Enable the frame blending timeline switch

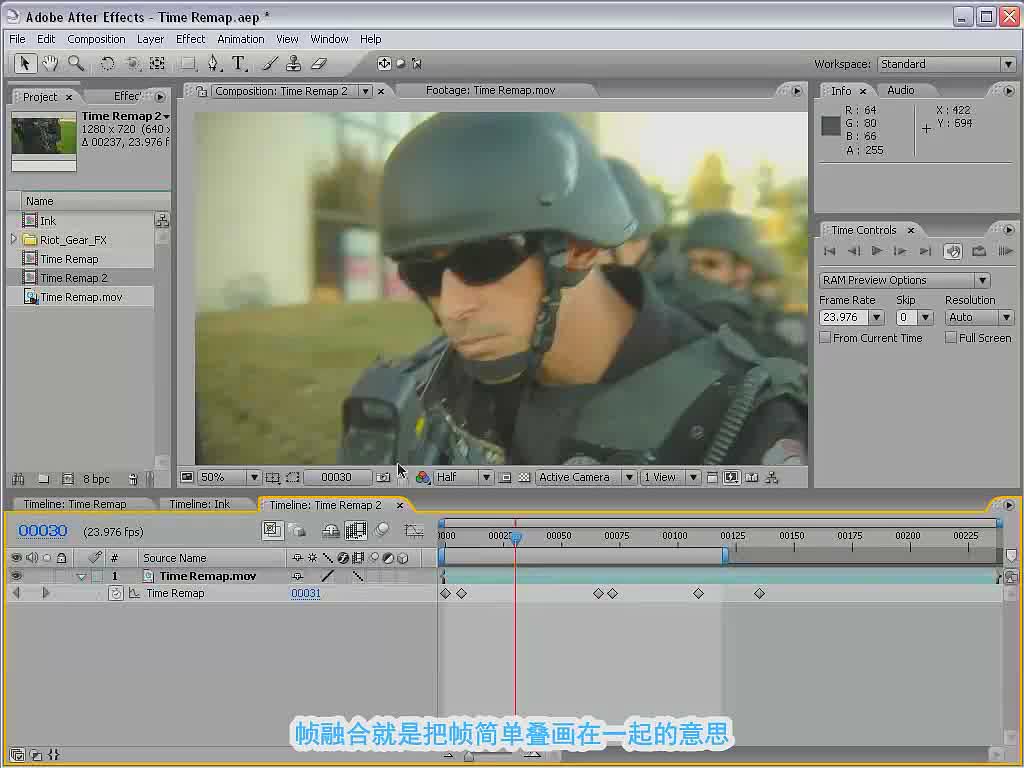[x=355, y=530]
